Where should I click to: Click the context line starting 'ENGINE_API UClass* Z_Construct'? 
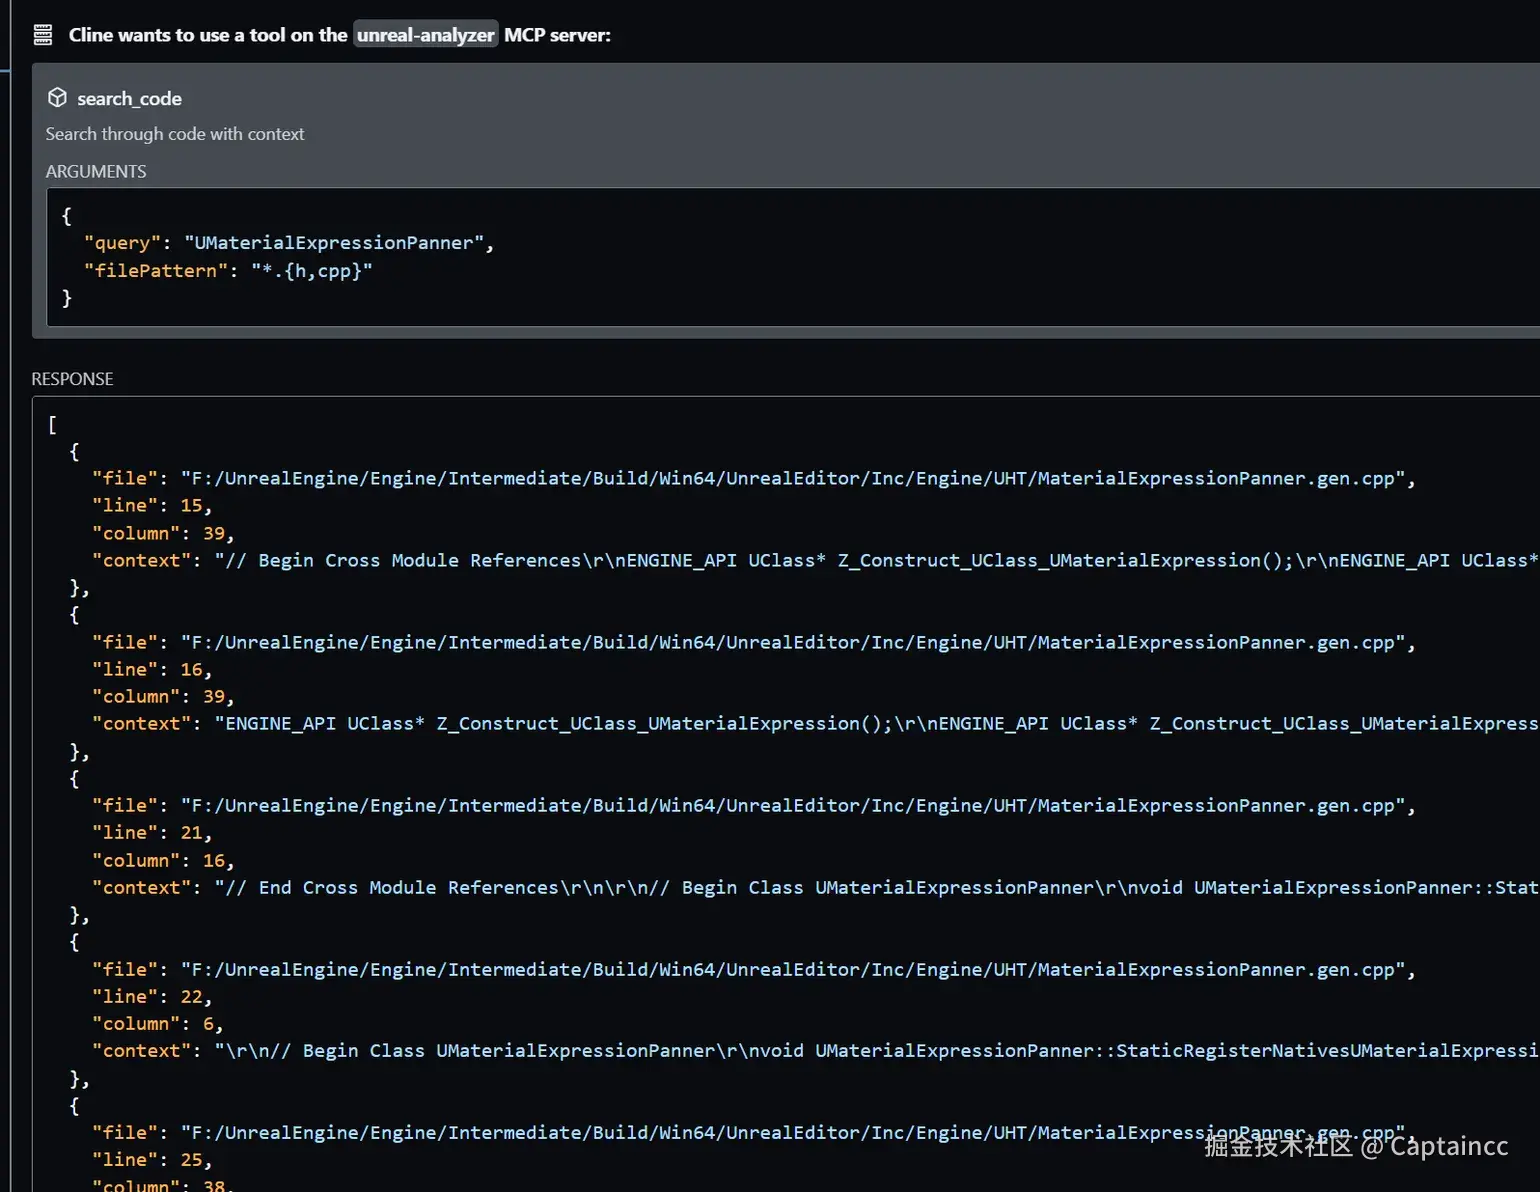(x=815, y=724)
